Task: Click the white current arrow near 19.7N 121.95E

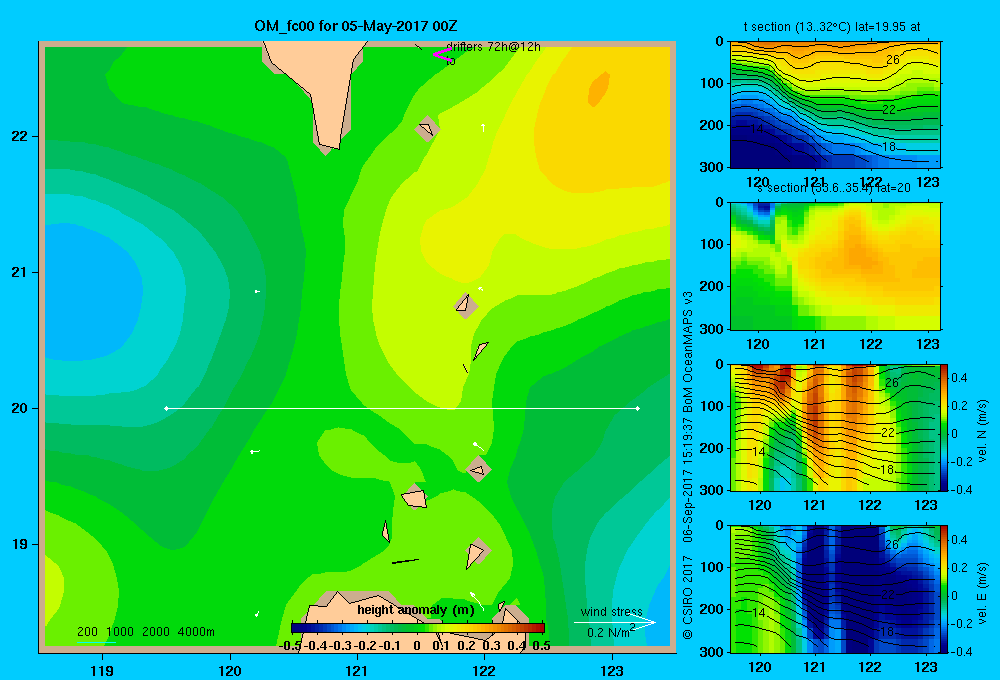Action: 478,446
